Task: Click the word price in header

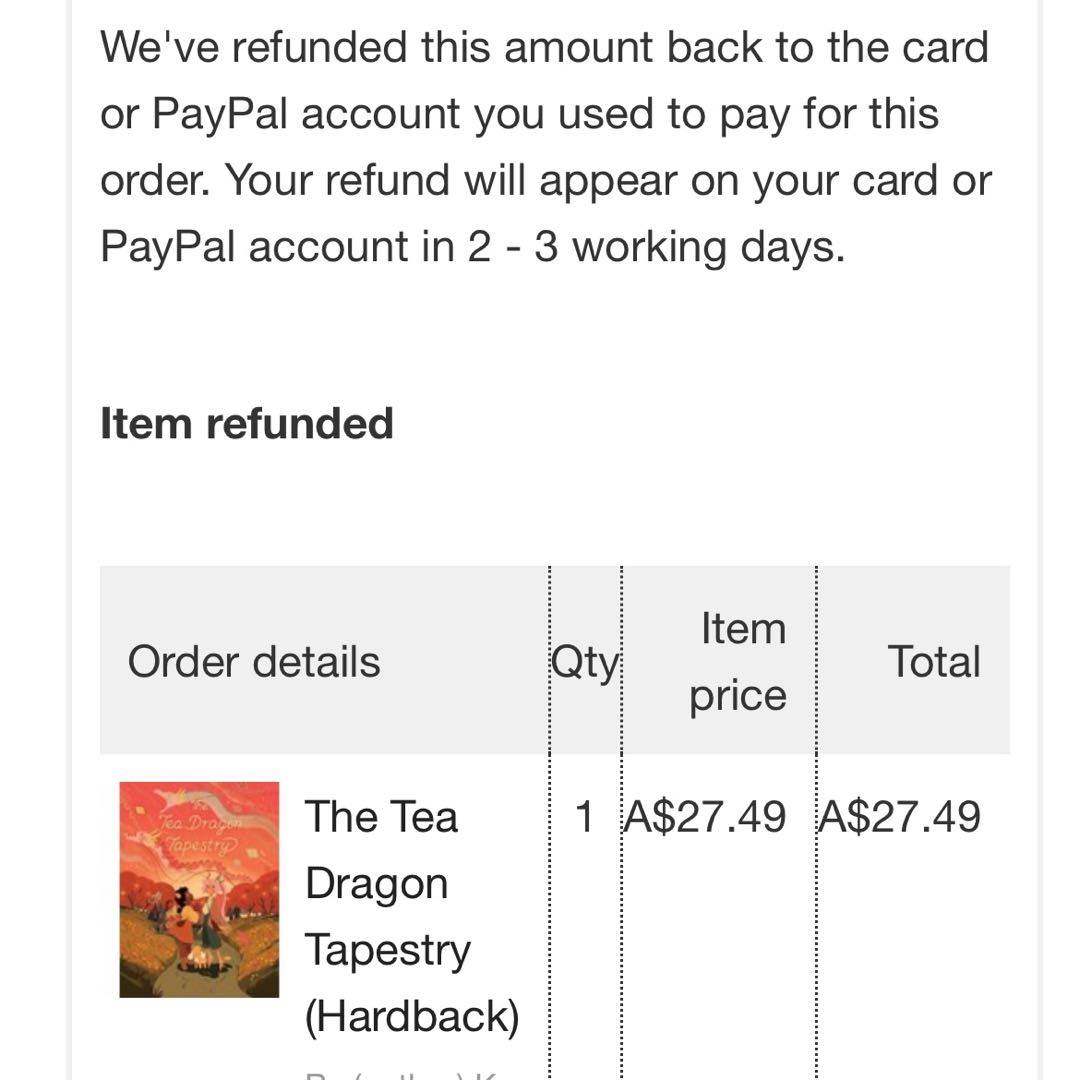Action: coord(737,696)
